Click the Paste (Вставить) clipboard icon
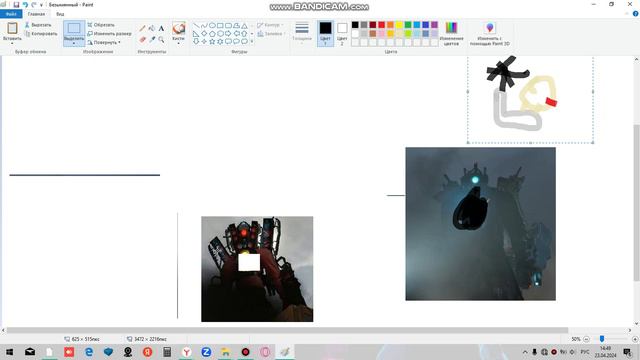 click(x=12, y=28)
